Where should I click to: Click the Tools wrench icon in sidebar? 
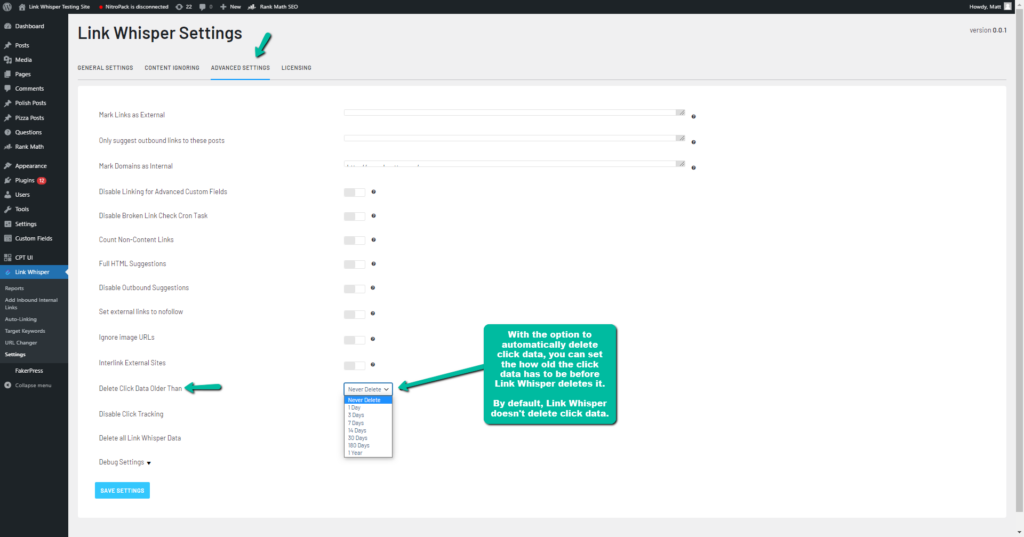pyautogui.click(x=8, y=209)
